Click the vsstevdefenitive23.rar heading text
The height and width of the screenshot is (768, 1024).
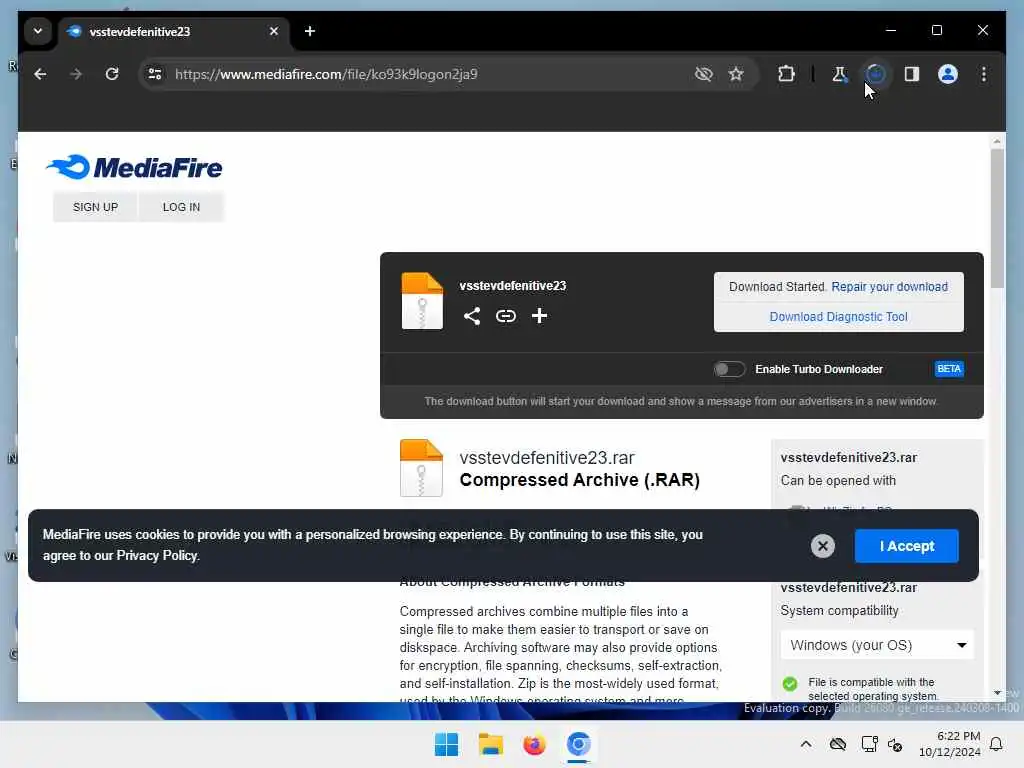click(547, 458)
